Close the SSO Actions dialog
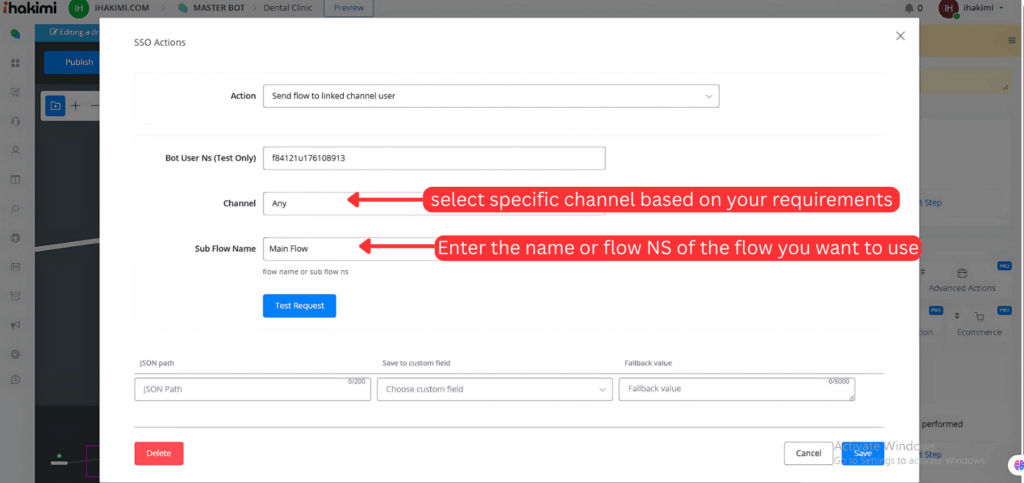Image resolution: width=1024 pixels, height=483 pixels. [x=900, y=36]
